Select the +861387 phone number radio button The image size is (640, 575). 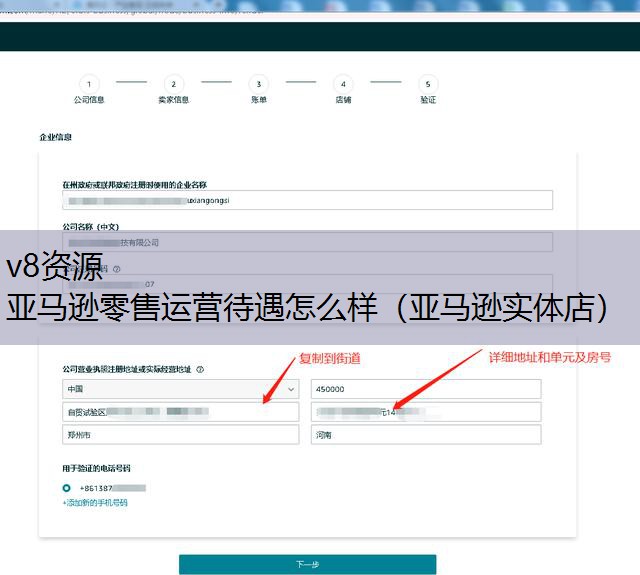[67, 488]
